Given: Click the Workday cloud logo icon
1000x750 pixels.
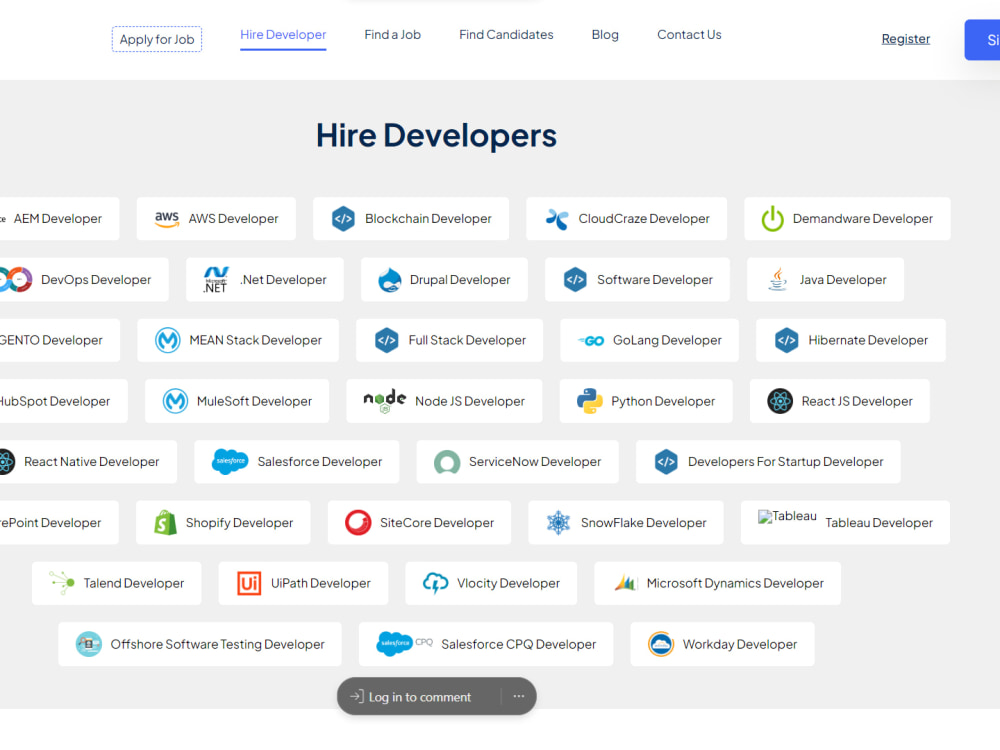Looking at the screenshot, I should coord(661,644).
